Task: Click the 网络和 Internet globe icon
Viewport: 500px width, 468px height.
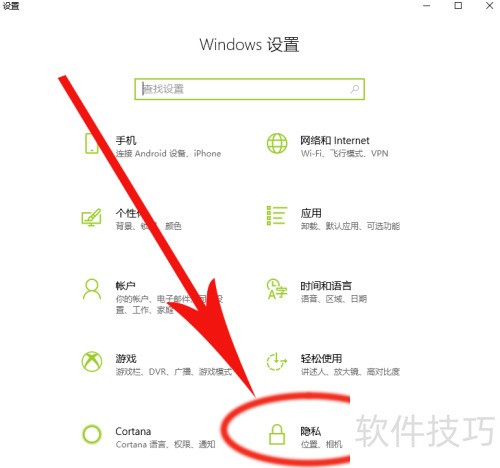Action: click(x=277, y=143)
